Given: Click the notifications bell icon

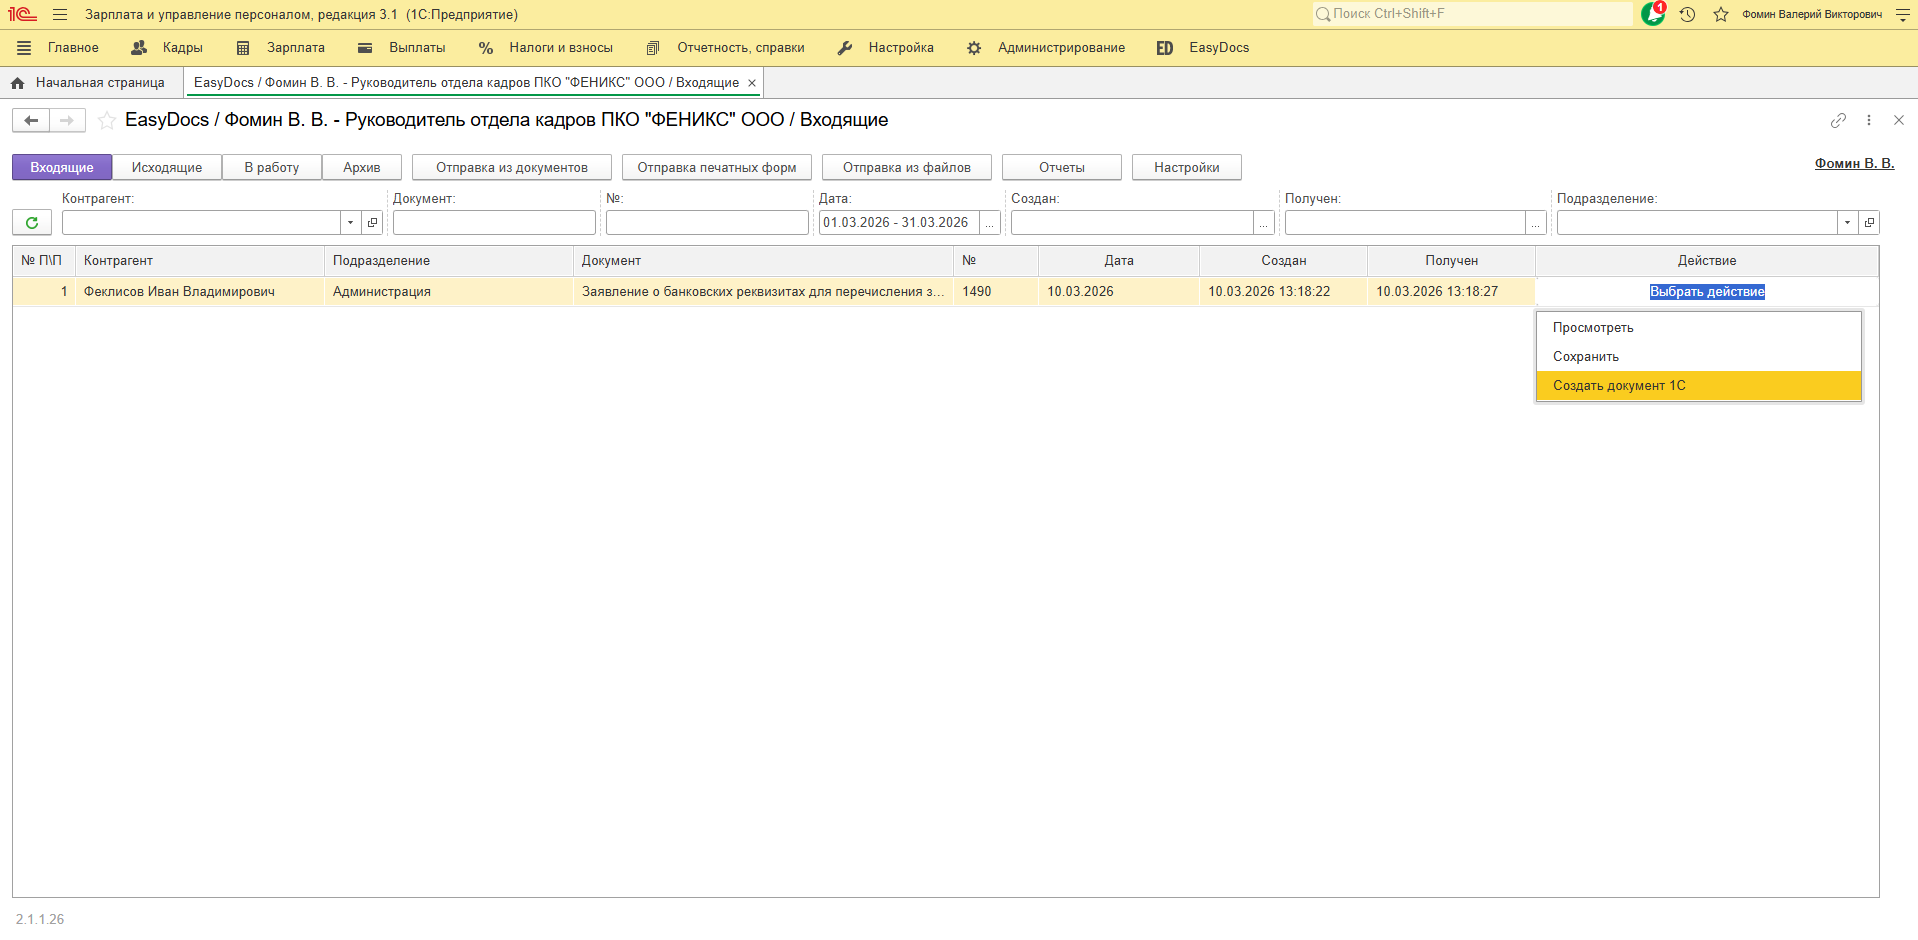Looking at the screenshot, I should tap(1652, 14).
